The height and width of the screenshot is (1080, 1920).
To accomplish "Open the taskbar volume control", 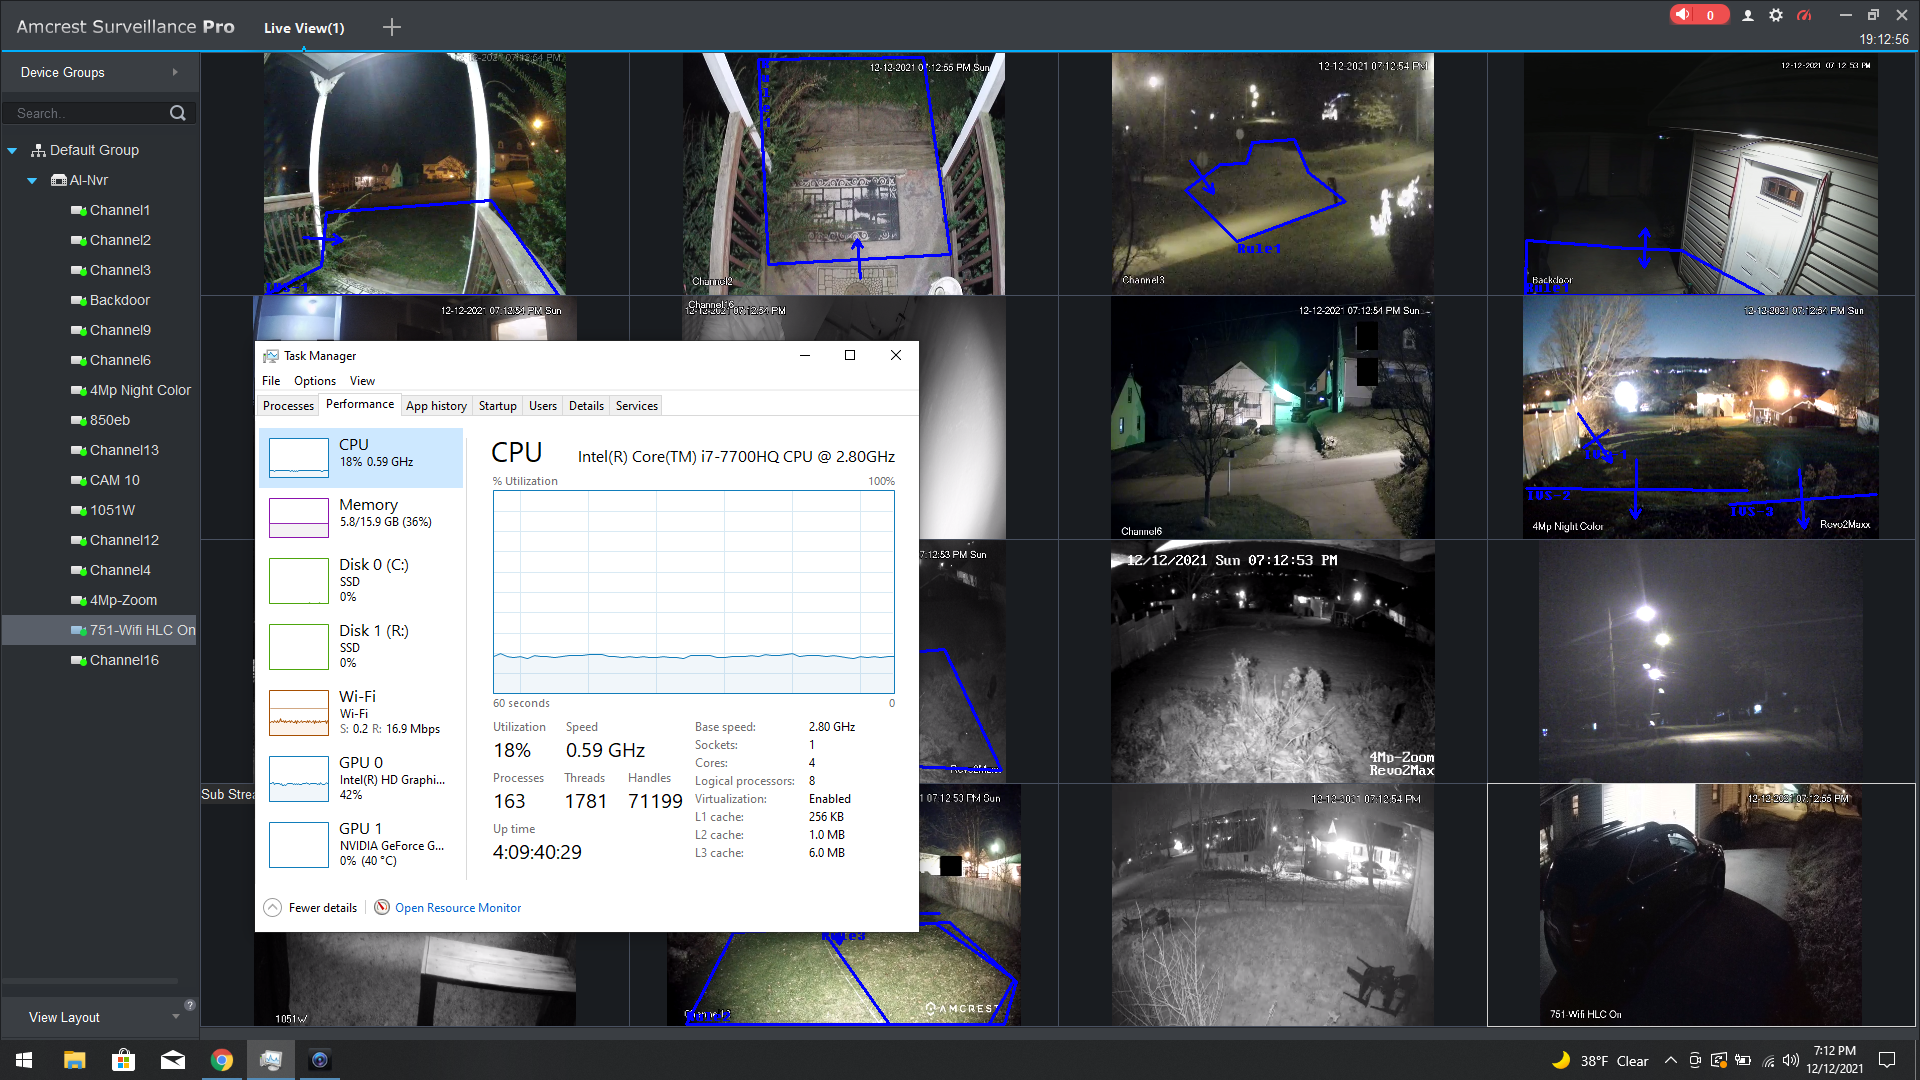I will [1791, 1060].
